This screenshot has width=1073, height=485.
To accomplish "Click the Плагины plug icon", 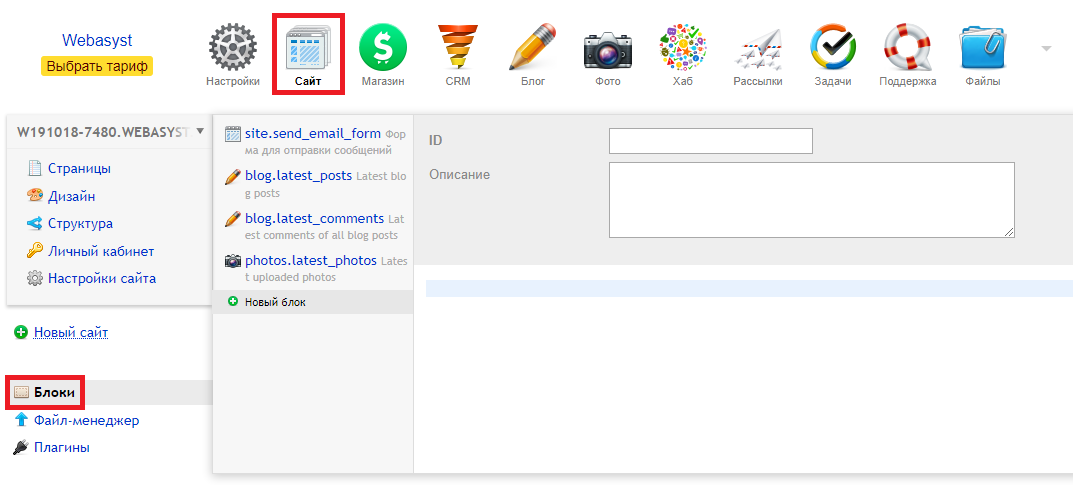I will 21,447.
